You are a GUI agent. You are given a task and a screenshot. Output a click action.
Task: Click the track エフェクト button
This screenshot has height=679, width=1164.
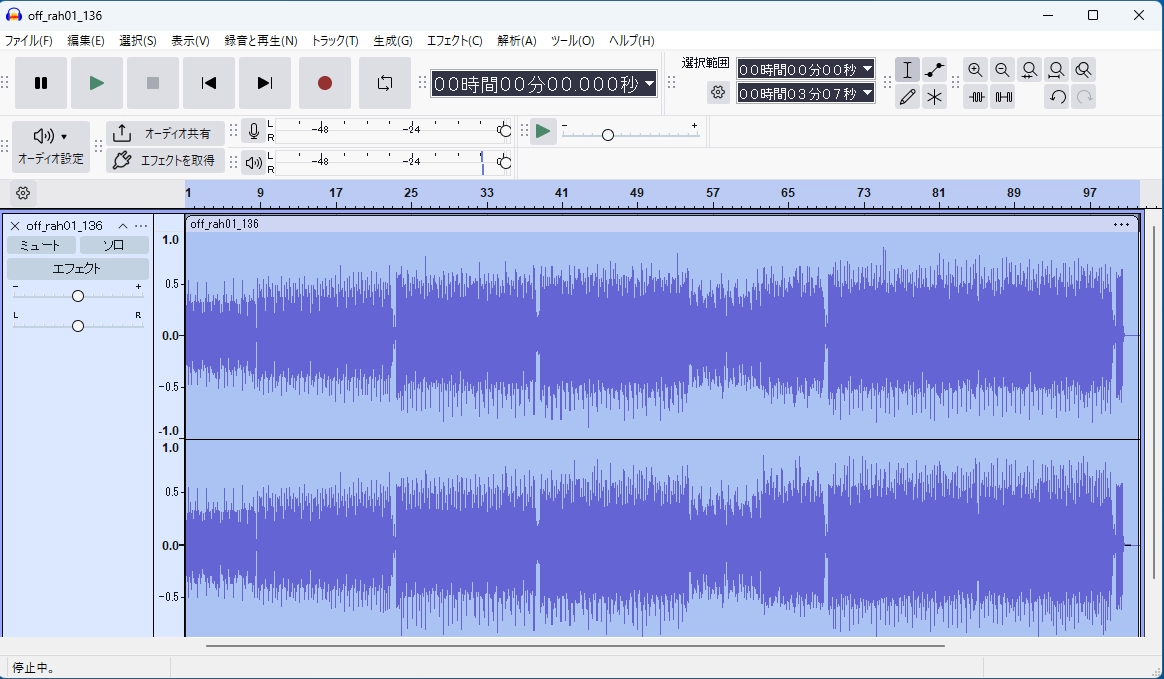(x=77, y=269)
